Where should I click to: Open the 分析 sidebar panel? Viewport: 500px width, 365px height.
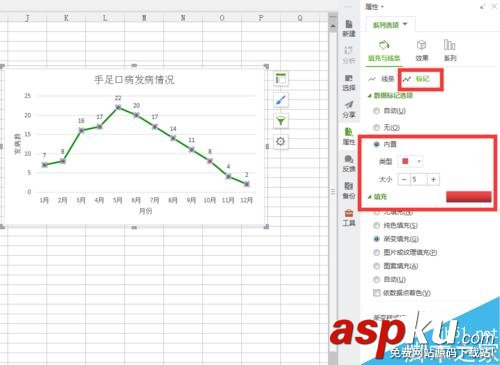tap(349, 55)
